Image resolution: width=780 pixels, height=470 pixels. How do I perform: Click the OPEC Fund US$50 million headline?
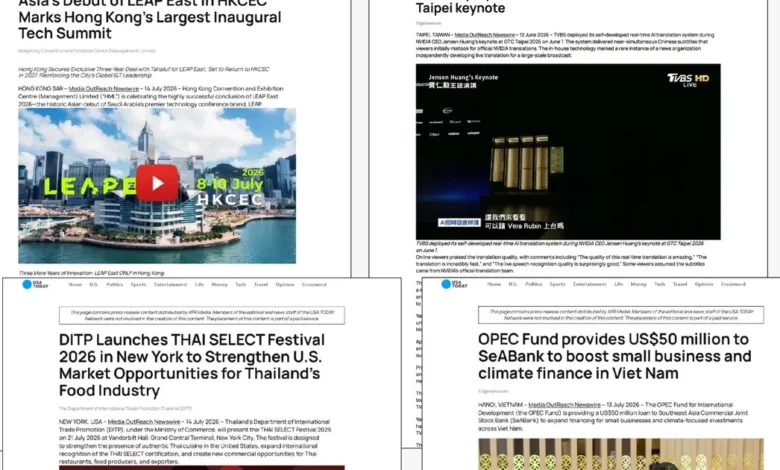(615, 356)
